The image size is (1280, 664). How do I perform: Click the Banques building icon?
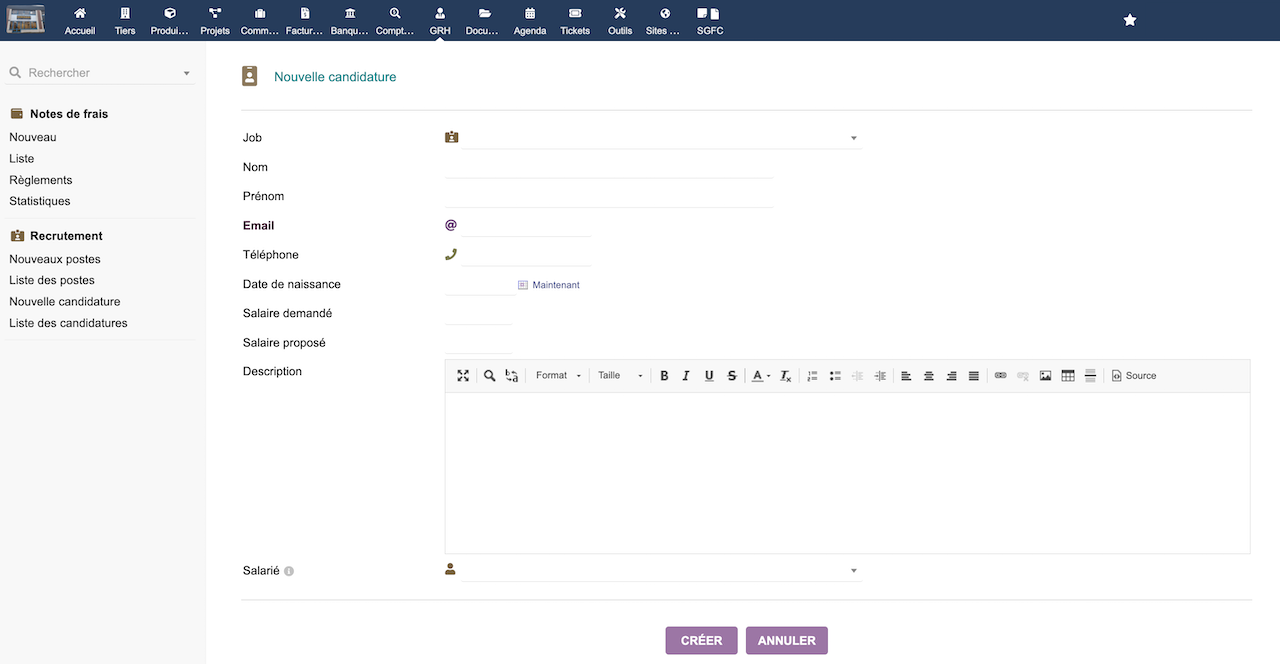(350, 14)
